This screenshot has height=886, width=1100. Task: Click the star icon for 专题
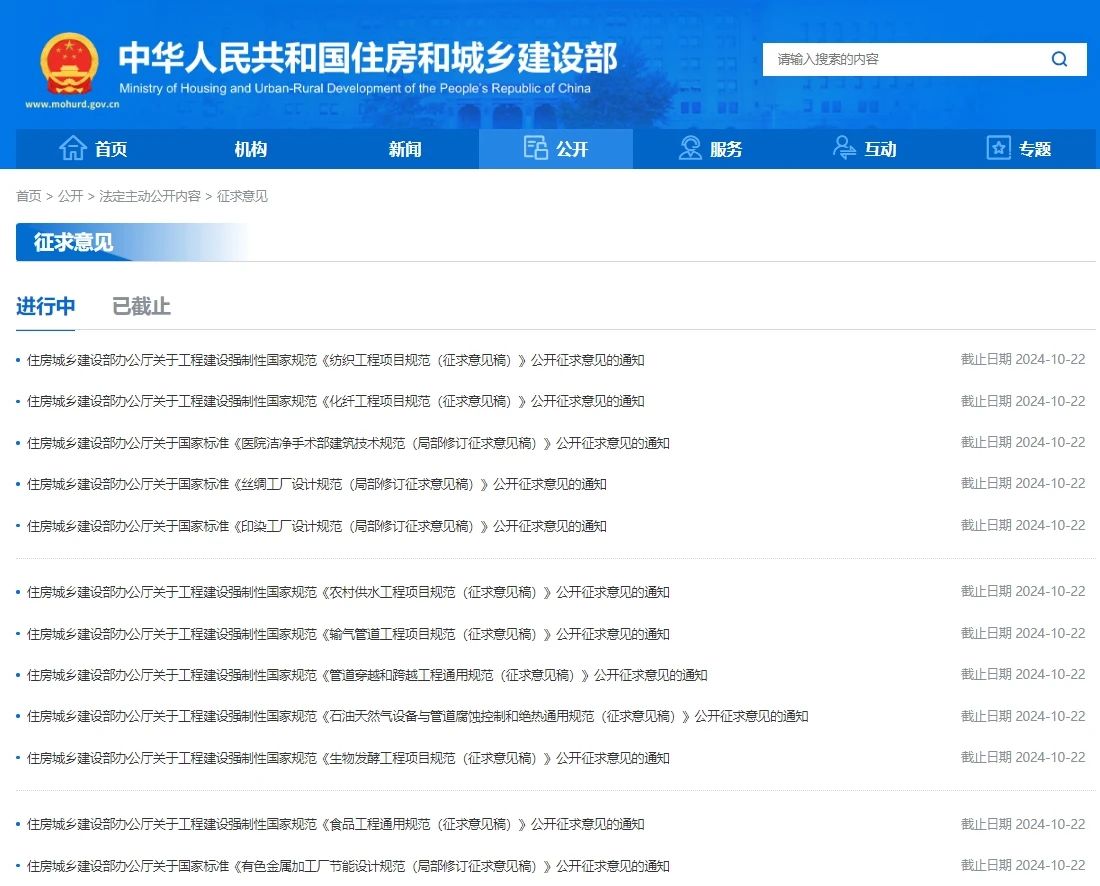click(x=998, y=149)
